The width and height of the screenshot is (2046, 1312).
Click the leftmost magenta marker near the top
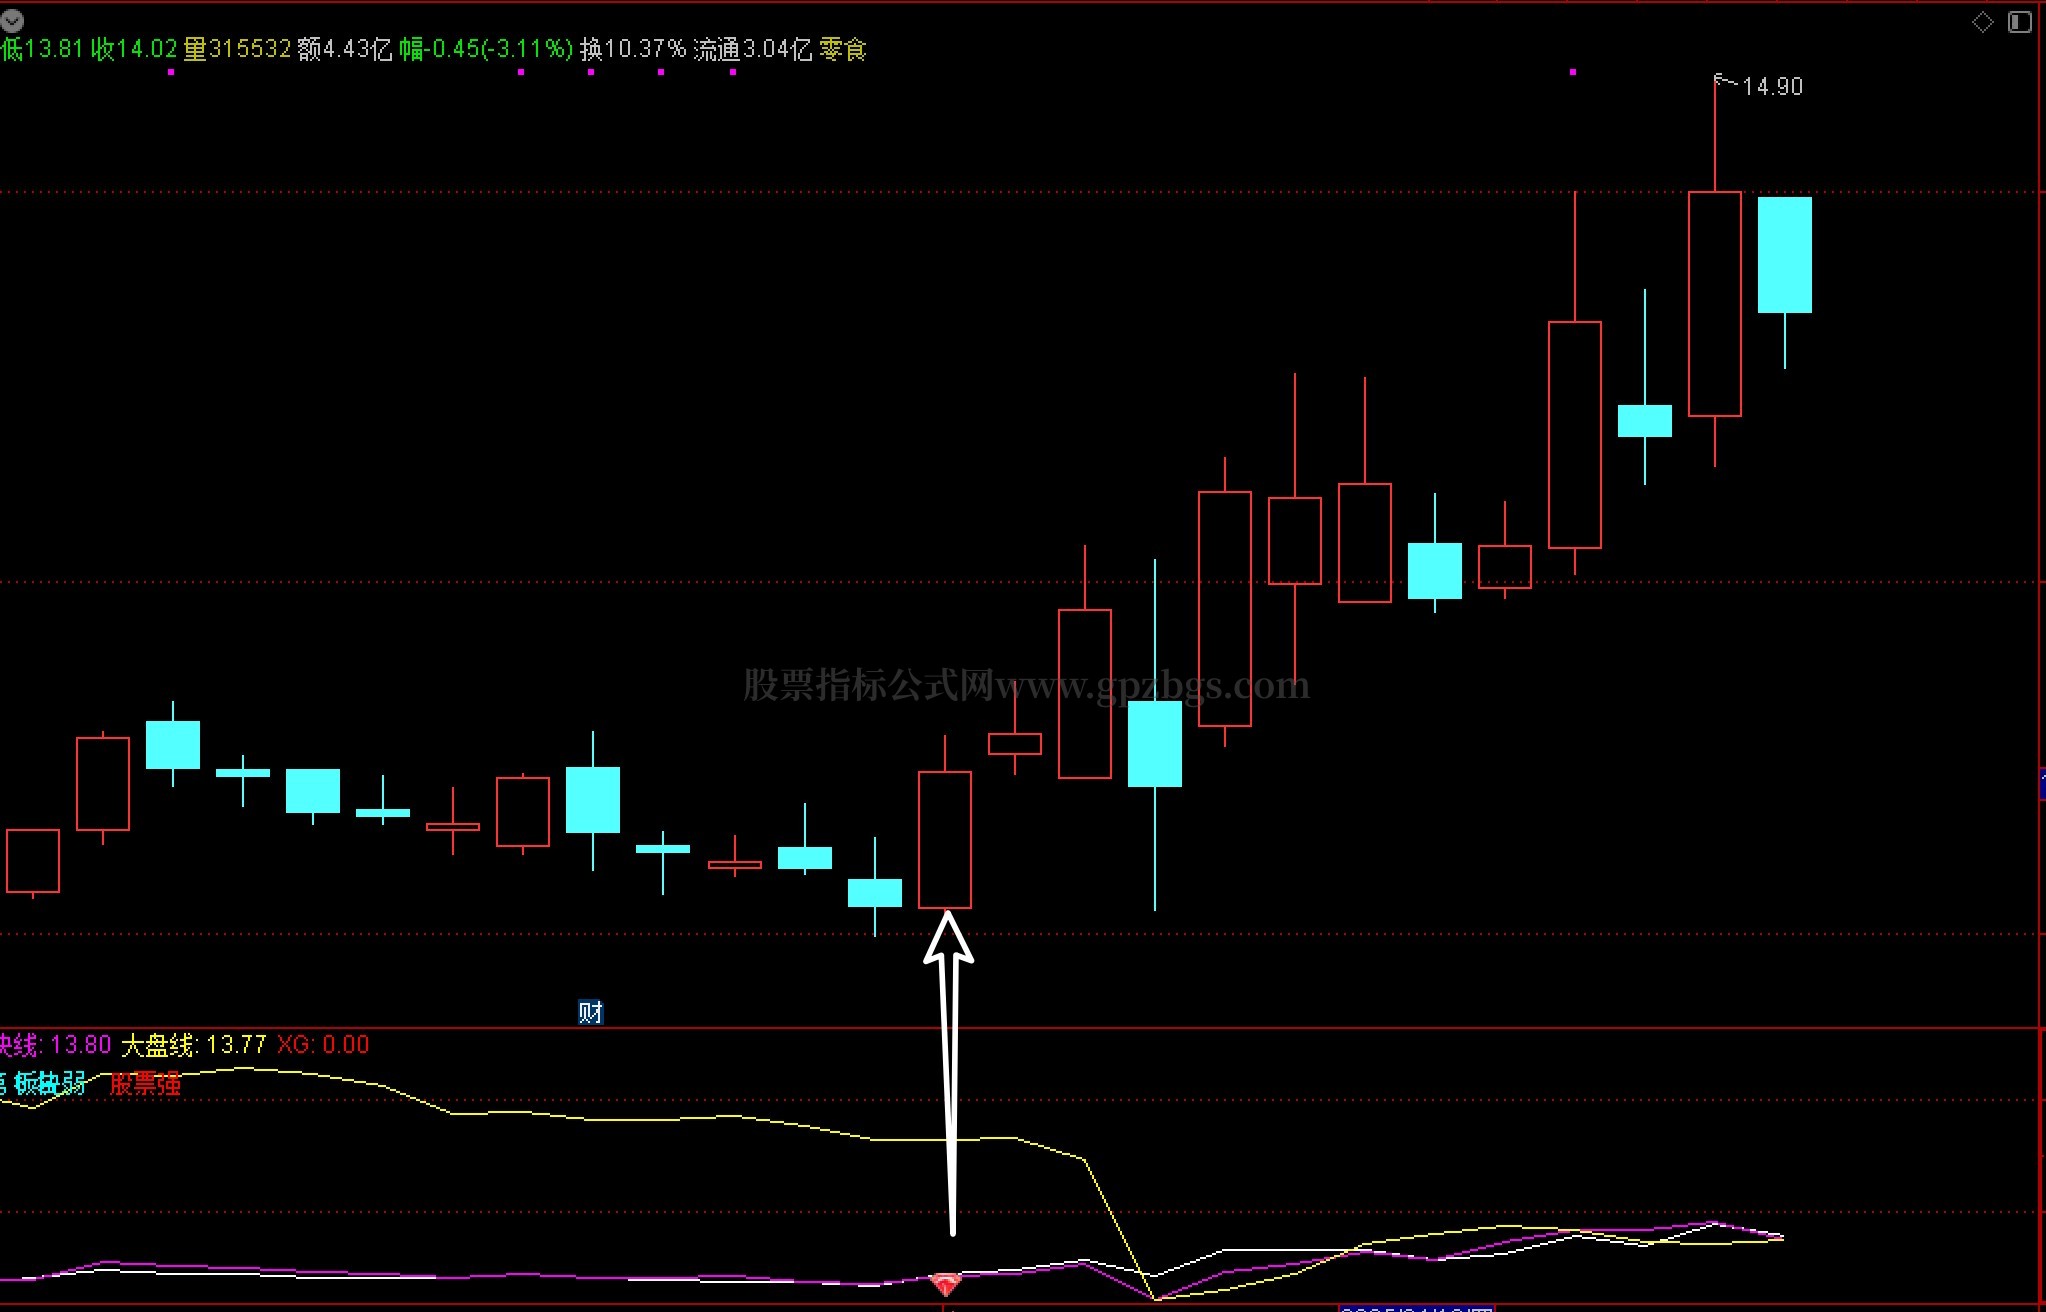[171, 72]
